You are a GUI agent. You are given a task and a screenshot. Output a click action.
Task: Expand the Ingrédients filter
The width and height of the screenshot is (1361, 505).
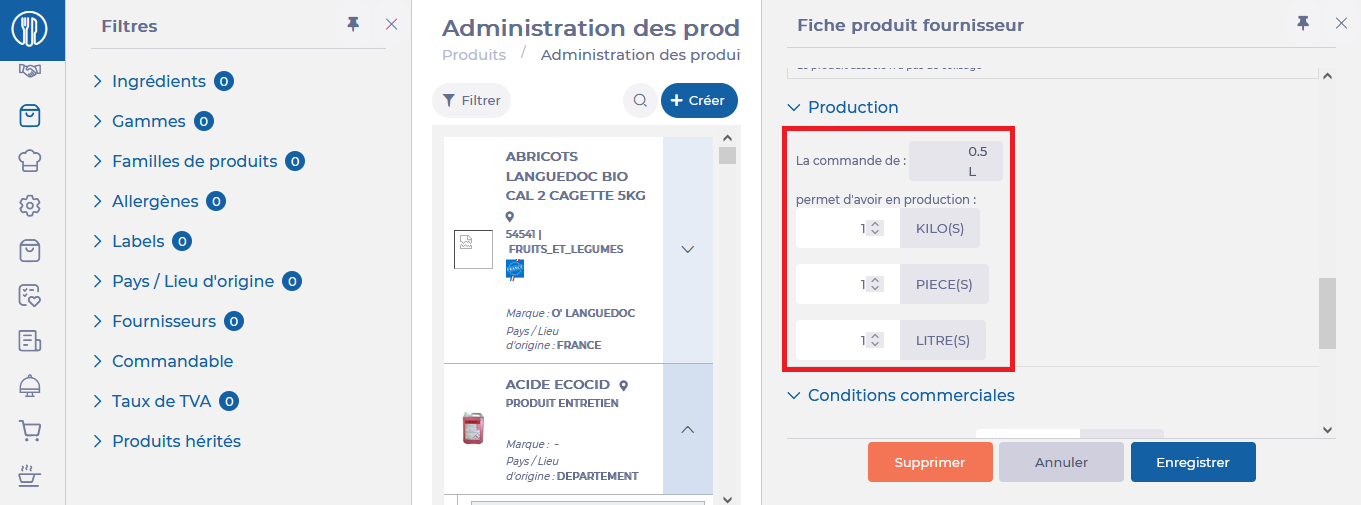pyautogui.click(x=159, y=81)
